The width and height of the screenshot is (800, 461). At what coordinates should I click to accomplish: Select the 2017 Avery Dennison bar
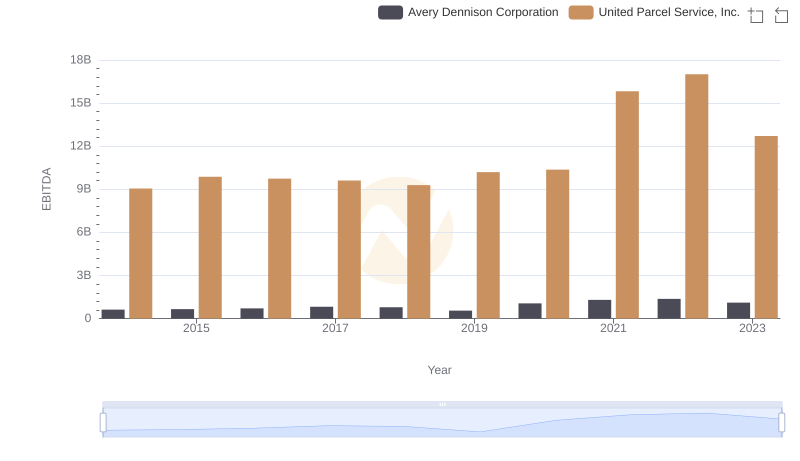click(321, 313)
